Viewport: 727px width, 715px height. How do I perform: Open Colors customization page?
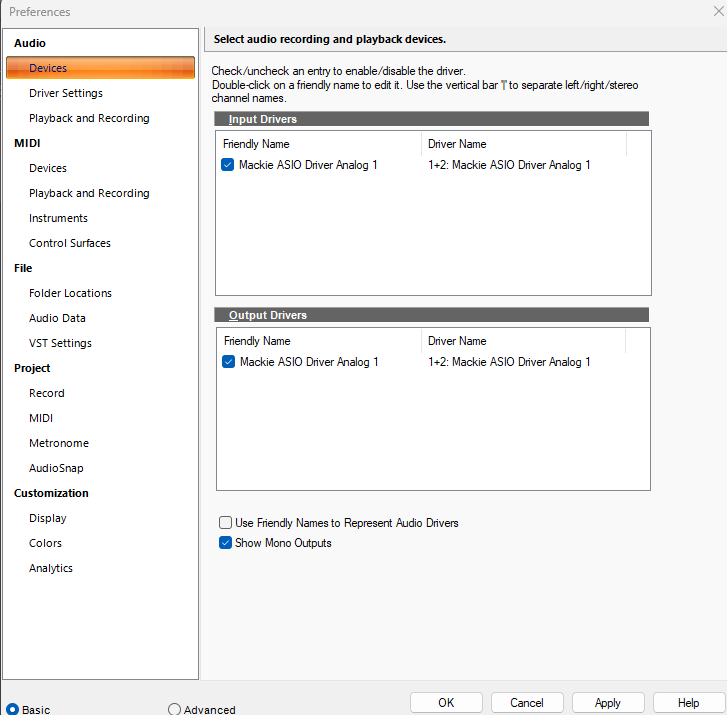click(45, 543)
